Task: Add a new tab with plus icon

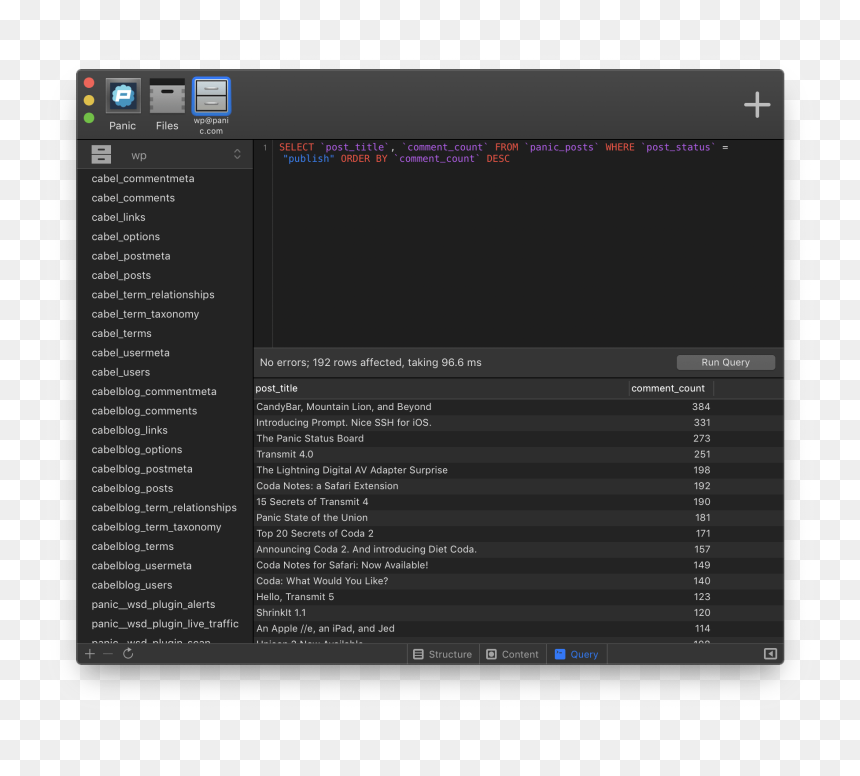Action: coord(757,104)
